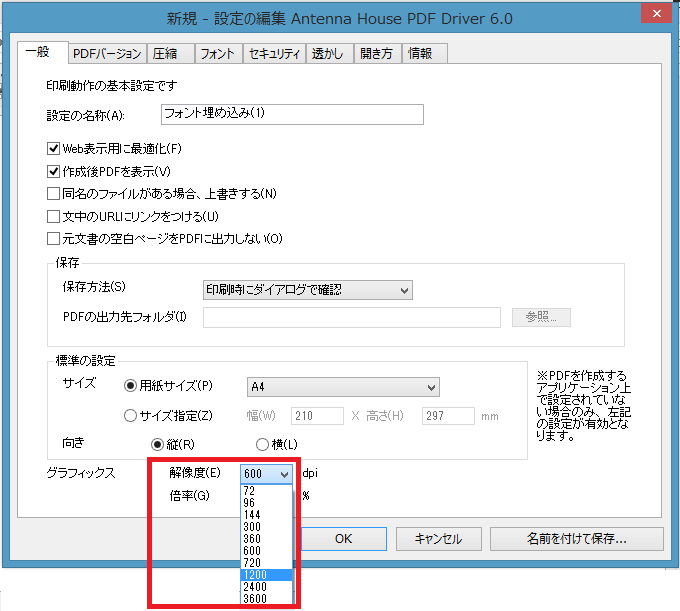Switch to the 開き方 tab
Image resolution: width=680 pixels, height=611 pixels.
point(377,54)
